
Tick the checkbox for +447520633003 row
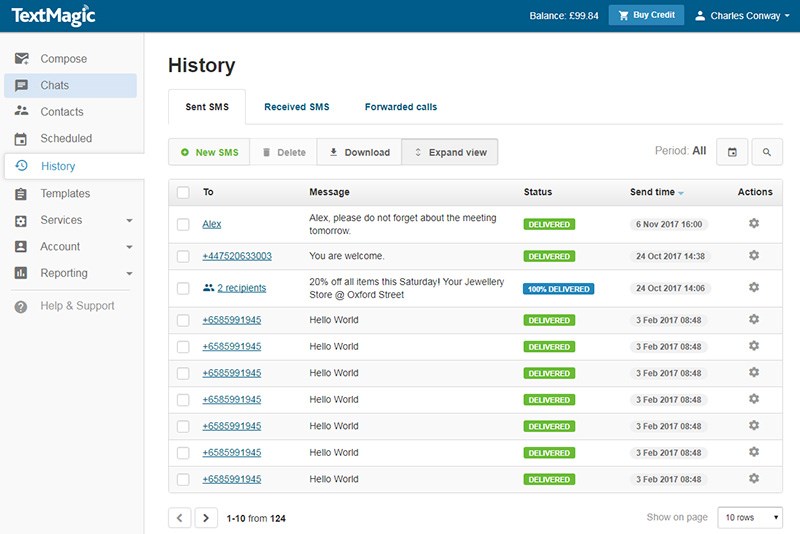coord(183,256)
